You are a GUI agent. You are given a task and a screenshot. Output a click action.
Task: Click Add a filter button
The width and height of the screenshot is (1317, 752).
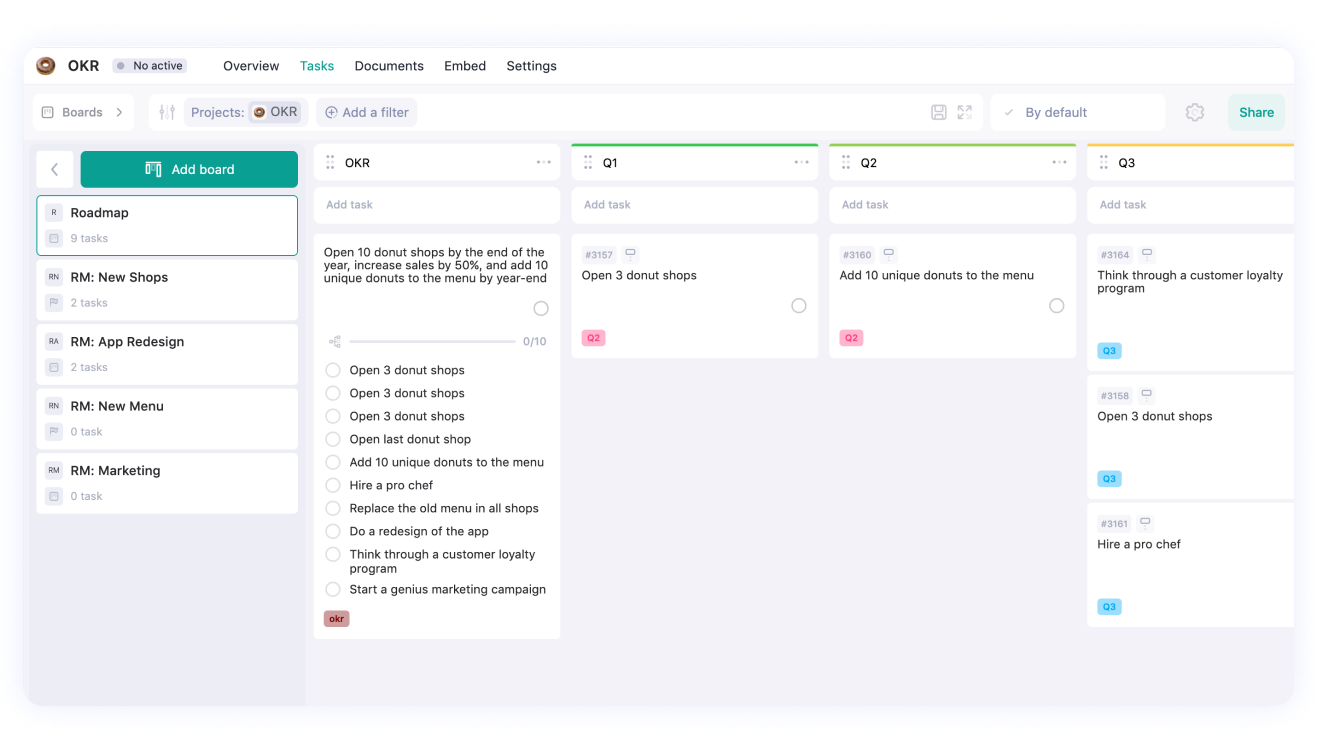366,112
